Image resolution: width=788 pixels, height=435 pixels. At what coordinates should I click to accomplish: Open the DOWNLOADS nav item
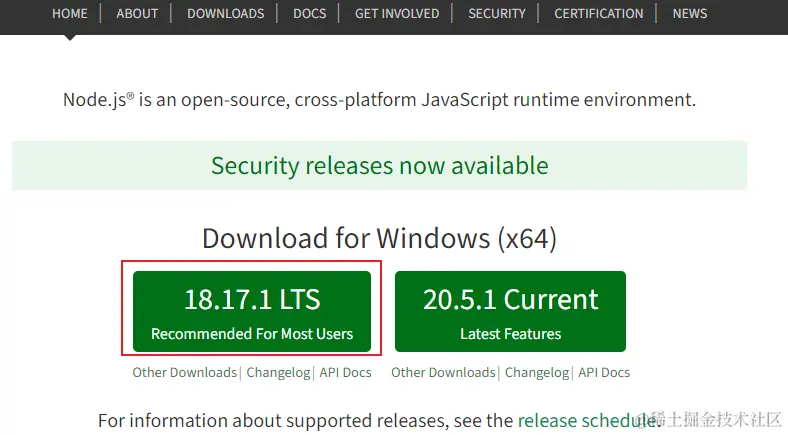[226, 14]
